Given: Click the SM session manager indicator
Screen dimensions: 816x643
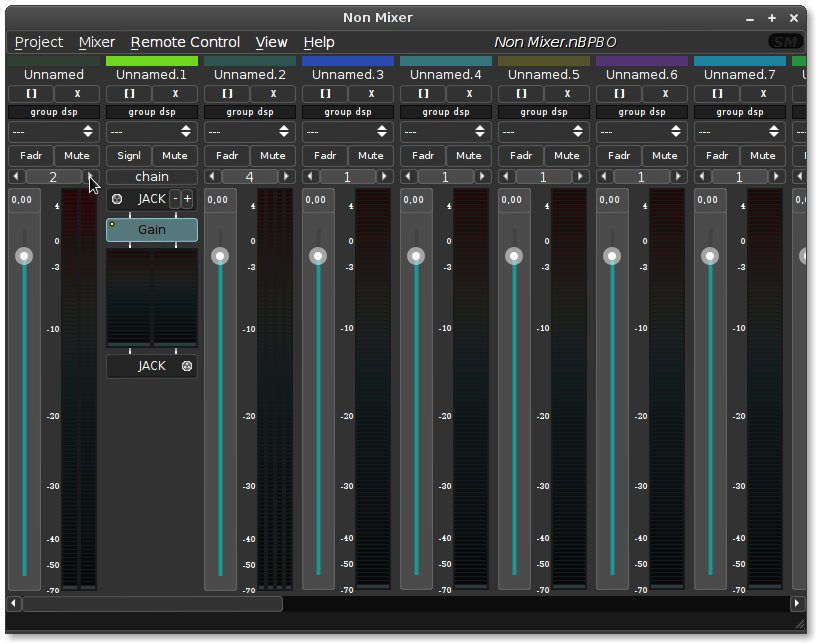Looking at the screenshot, I should (x=785, y=42).
